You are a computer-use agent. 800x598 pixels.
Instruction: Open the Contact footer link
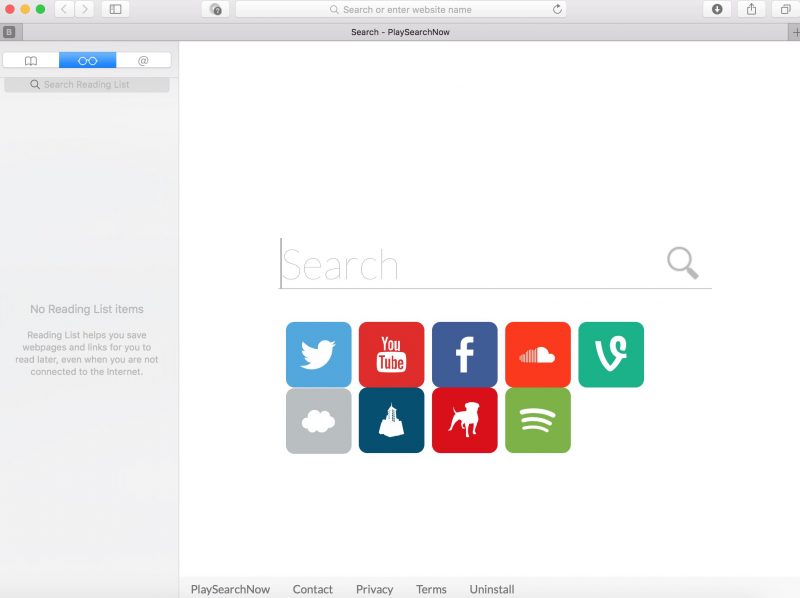(312, 589)
